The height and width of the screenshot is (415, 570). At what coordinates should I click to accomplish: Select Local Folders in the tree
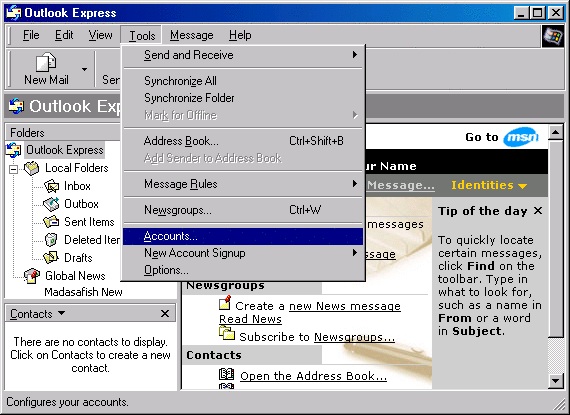76,168
